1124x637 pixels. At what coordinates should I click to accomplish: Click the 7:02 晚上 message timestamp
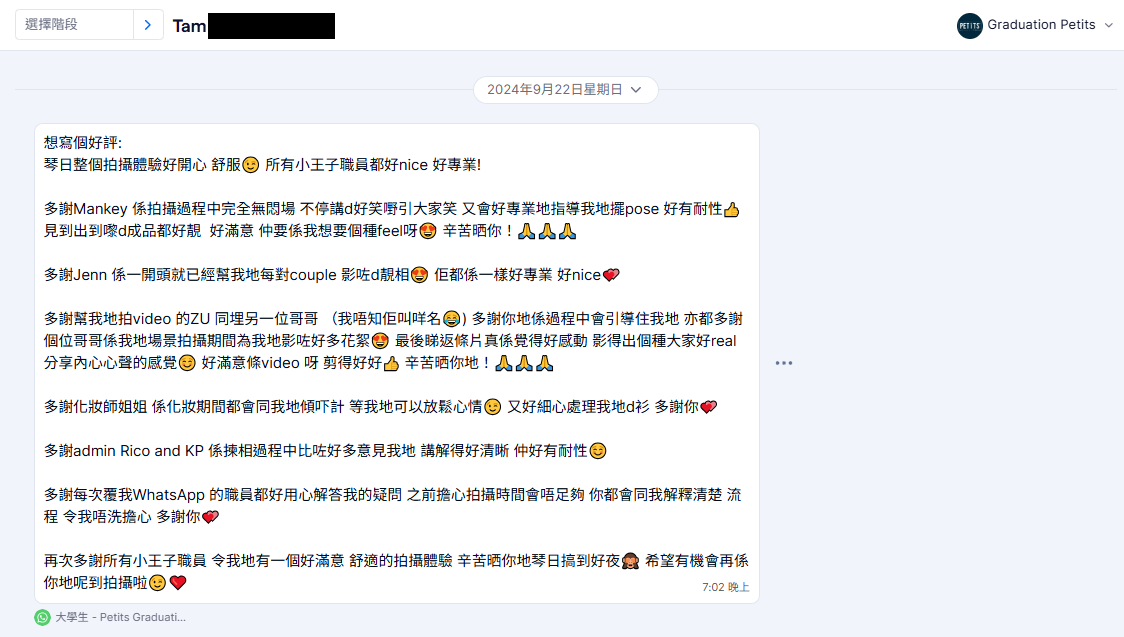pyautogui.click(x=725, y=587)
